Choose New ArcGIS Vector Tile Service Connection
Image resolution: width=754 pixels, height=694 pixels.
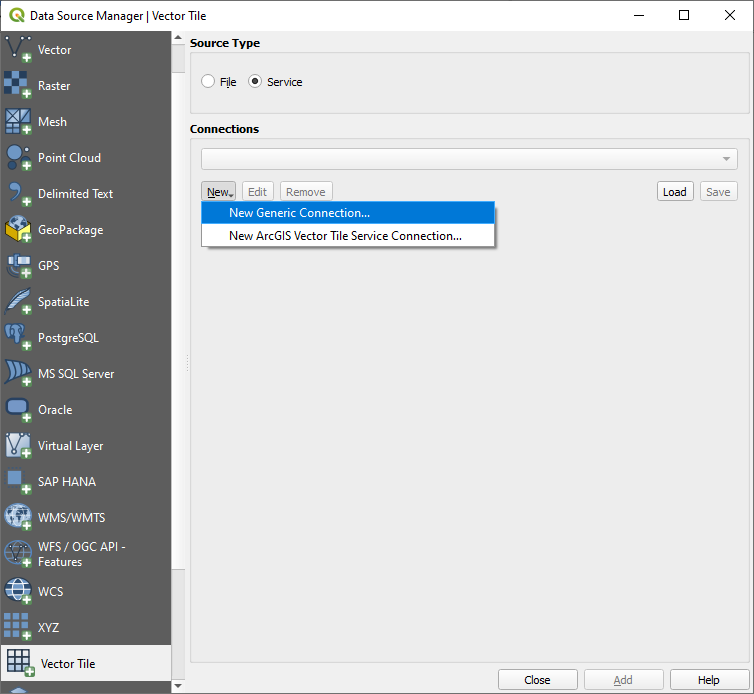tap(348, 236)
